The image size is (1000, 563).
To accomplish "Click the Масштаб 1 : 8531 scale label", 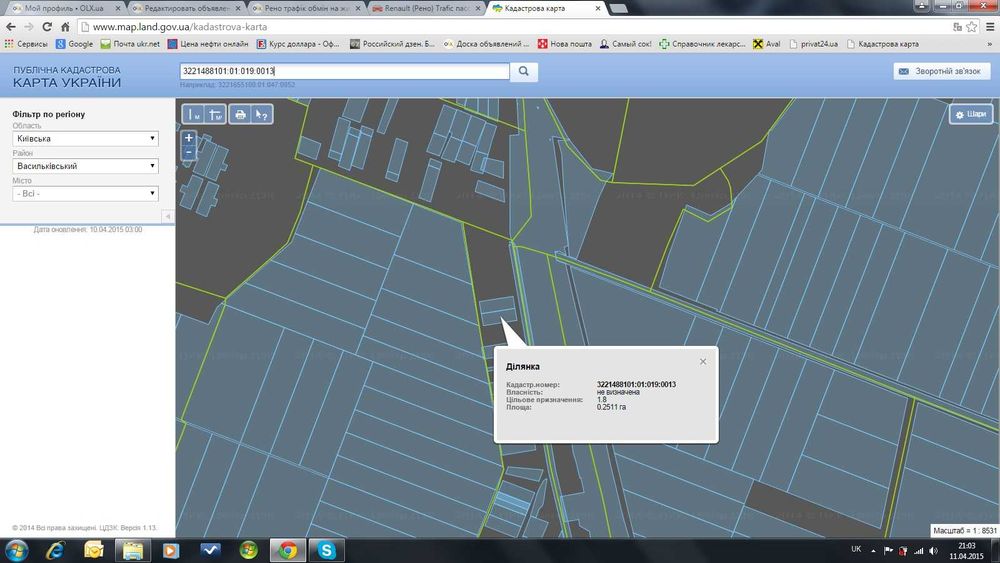I will tap(964, 530).
